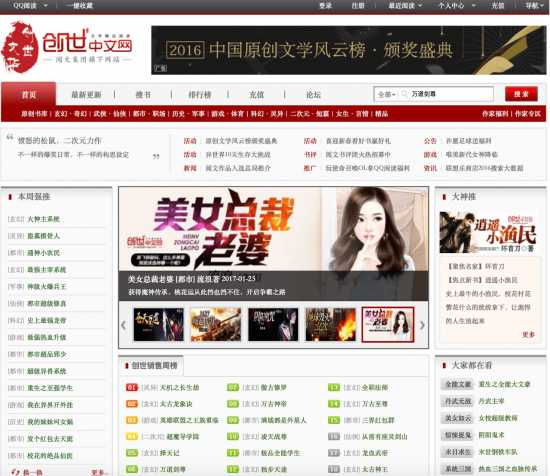Open 科幻·灵异 category

tap(267, 114)
